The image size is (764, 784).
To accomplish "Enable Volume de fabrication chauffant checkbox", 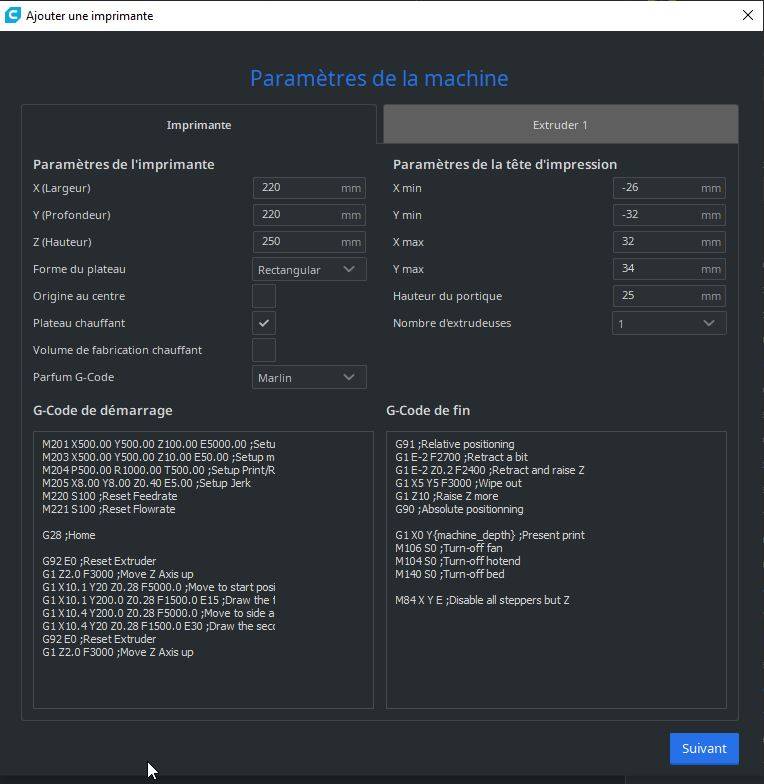I will pyautogui.click(x=264, y=350).
